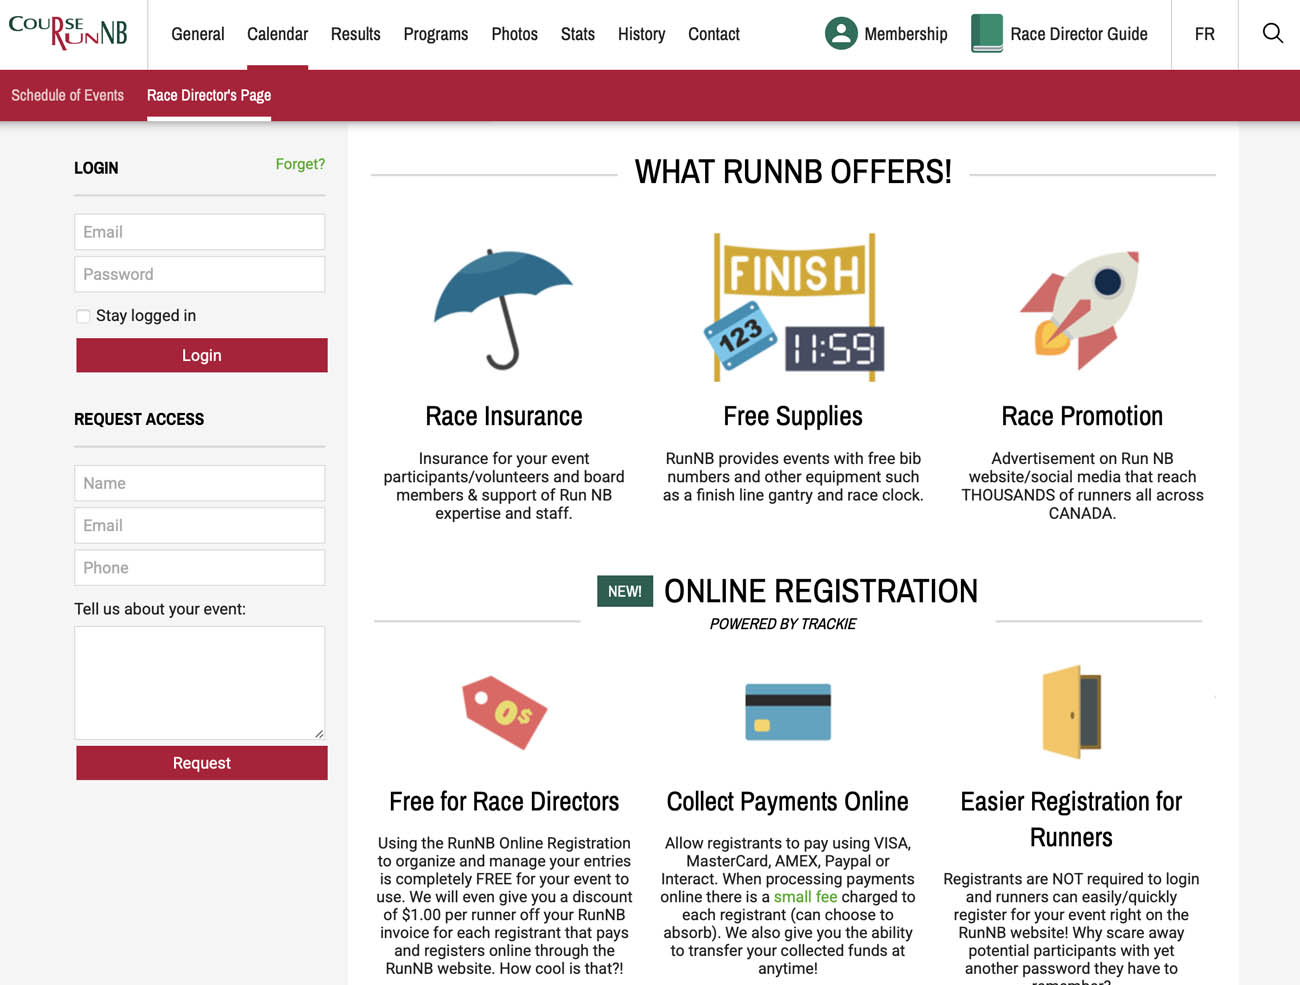Click the blue credit card icon
Viewport: 1300px width, 985px height.
(x=788, y=711)
